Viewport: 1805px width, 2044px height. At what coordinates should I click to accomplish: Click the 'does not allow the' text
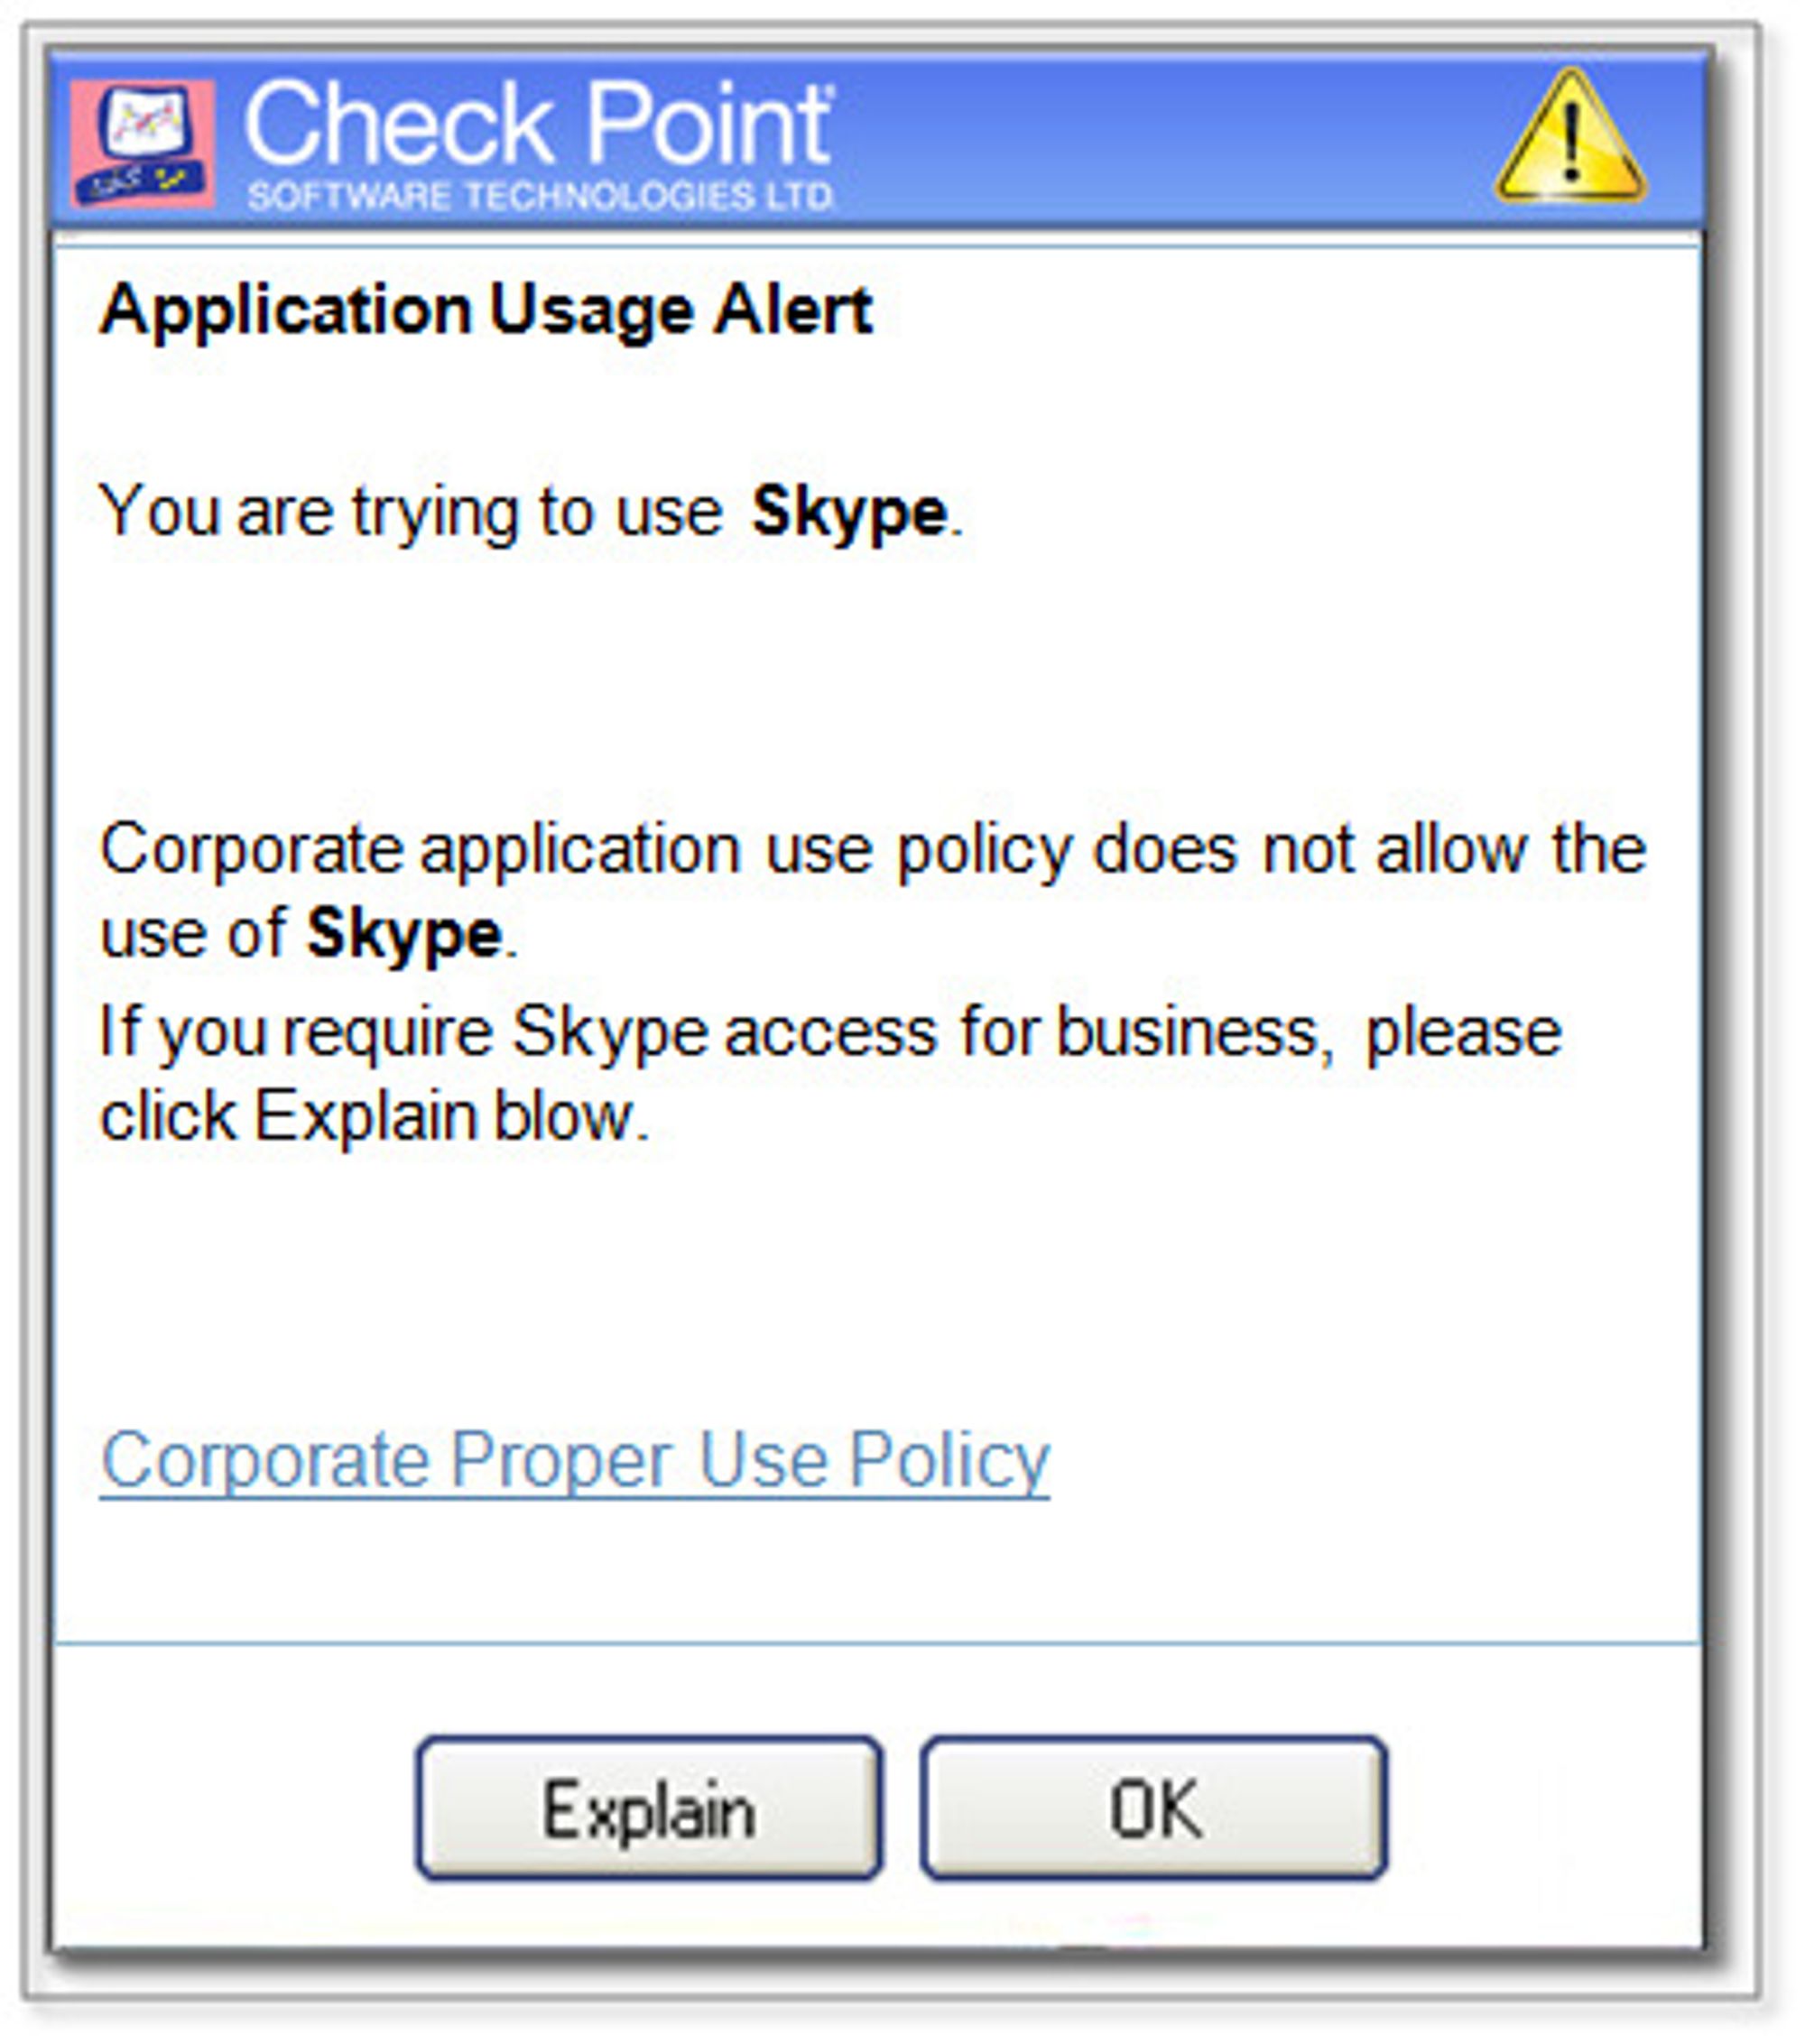point(1369,850)
